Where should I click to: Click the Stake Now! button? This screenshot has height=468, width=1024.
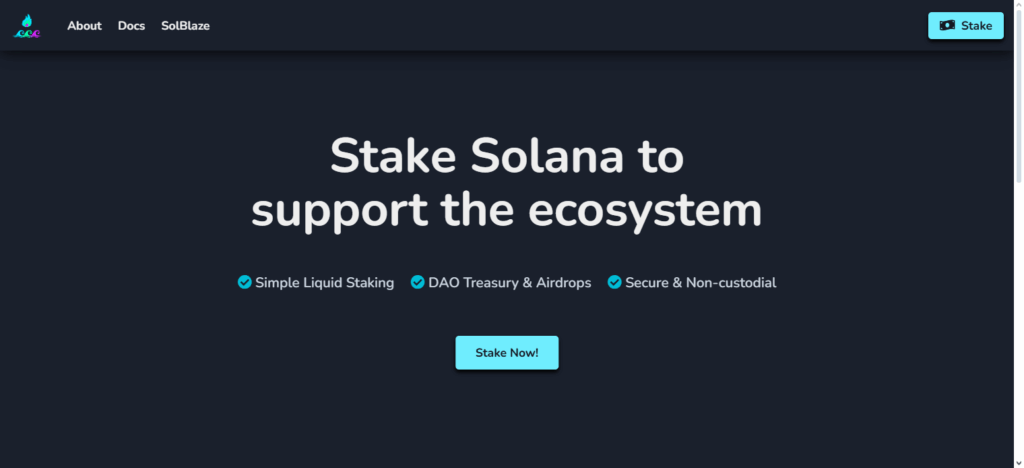507,352
